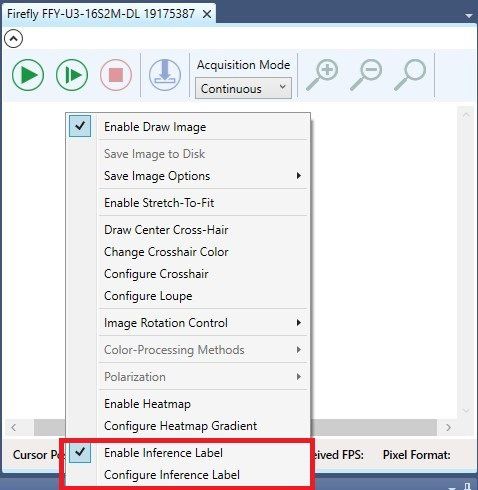Zoom out with the minus magnifier icon
478x490 pixels.
[x=366, y=75]
